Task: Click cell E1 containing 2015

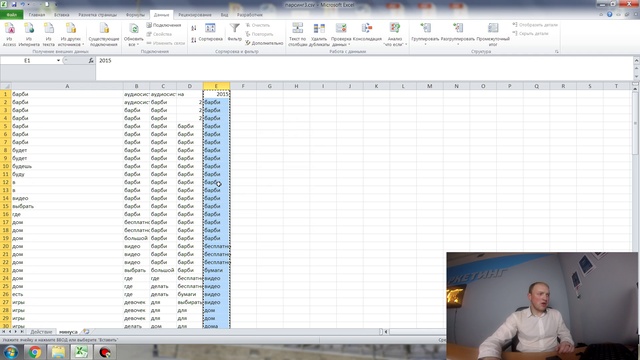Action: [x=216, y=94]
